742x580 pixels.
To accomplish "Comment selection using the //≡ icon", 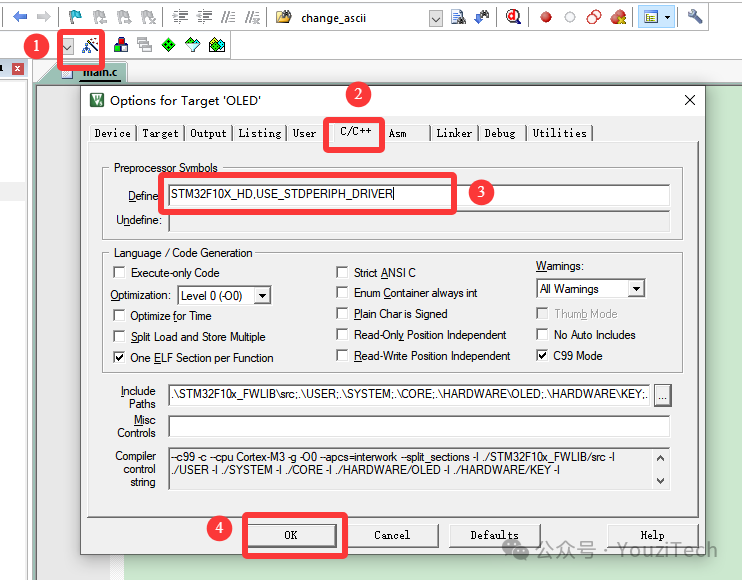I will 228,17.
